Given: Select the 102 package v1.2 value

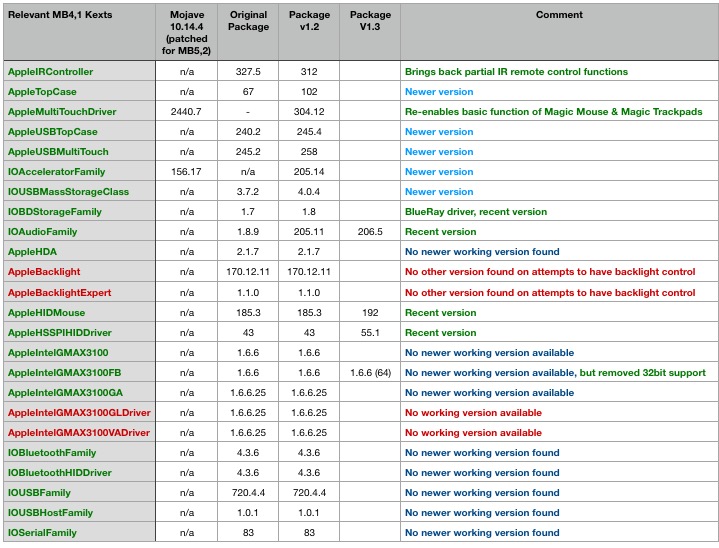Looking at the screenshot, I should (x=309, y=92).
